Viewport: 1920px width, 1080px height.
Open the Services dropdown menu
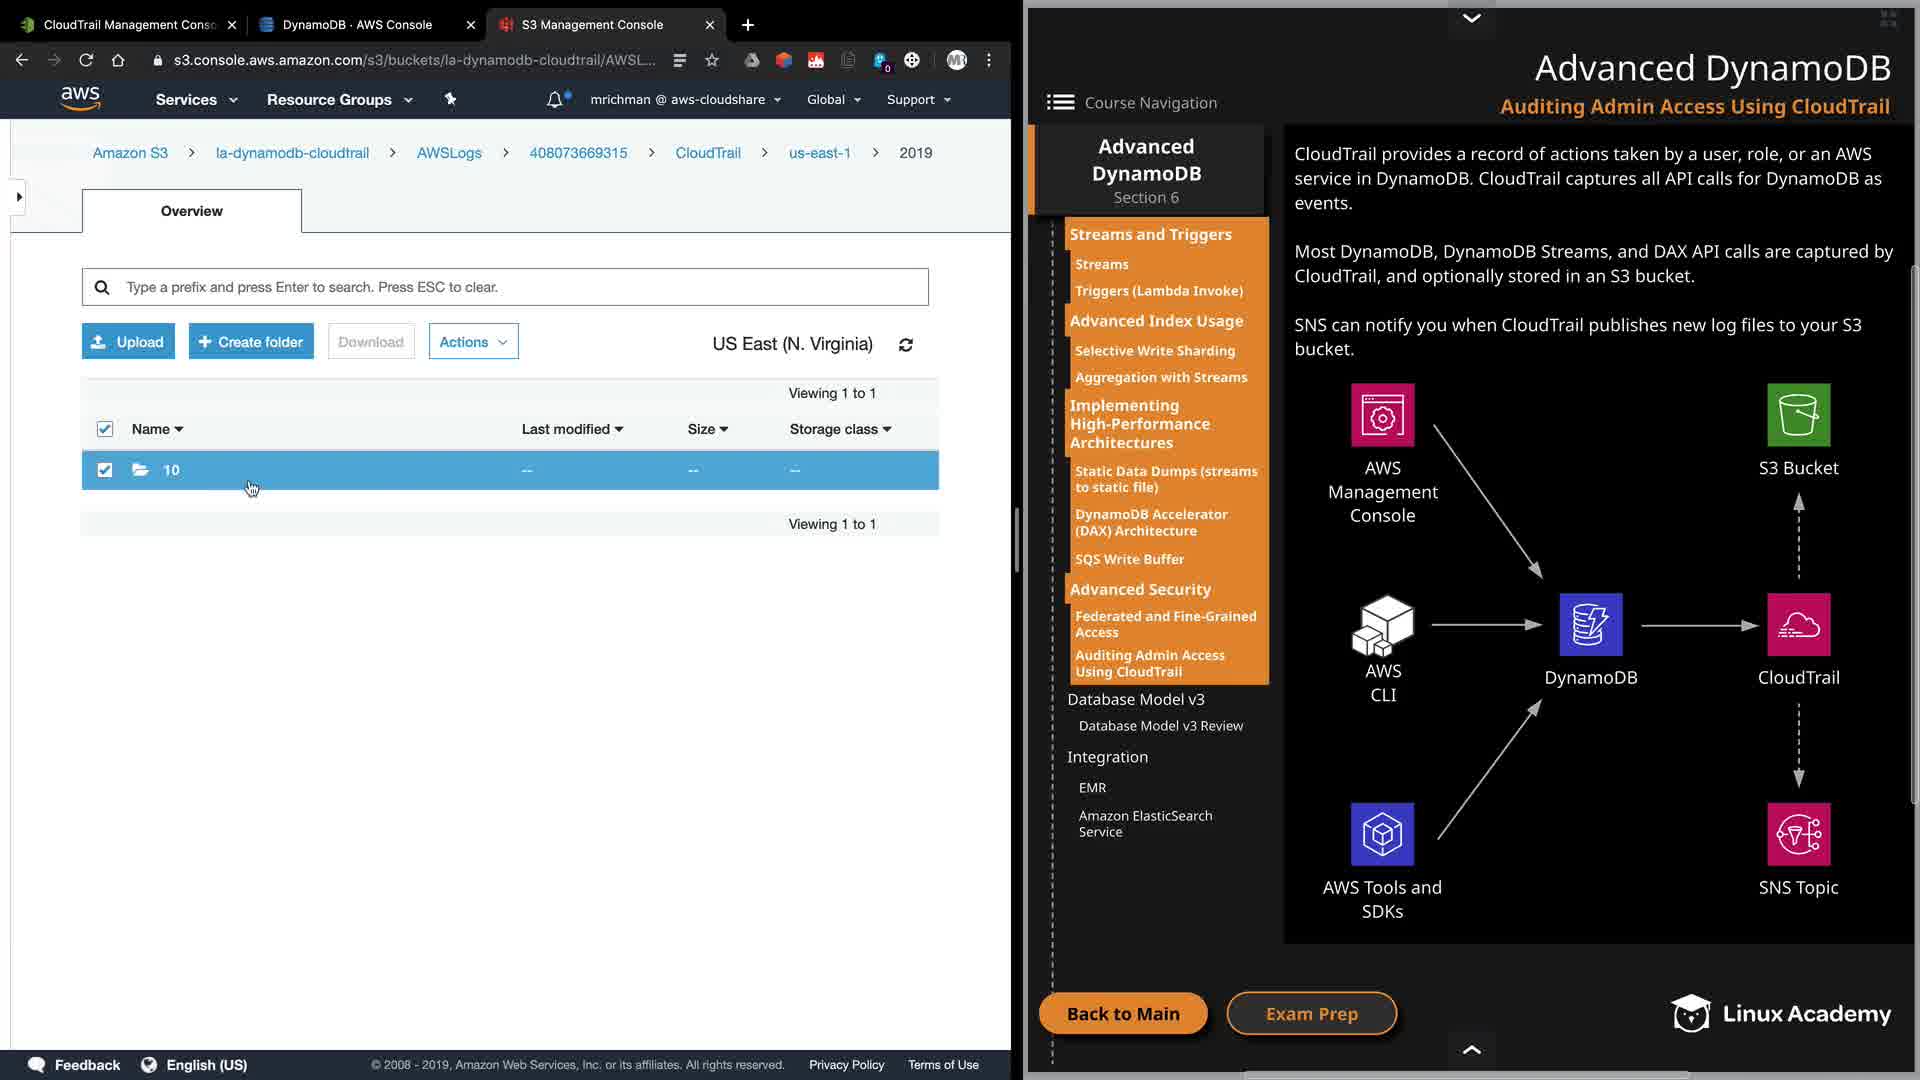[x=196, y=99]
